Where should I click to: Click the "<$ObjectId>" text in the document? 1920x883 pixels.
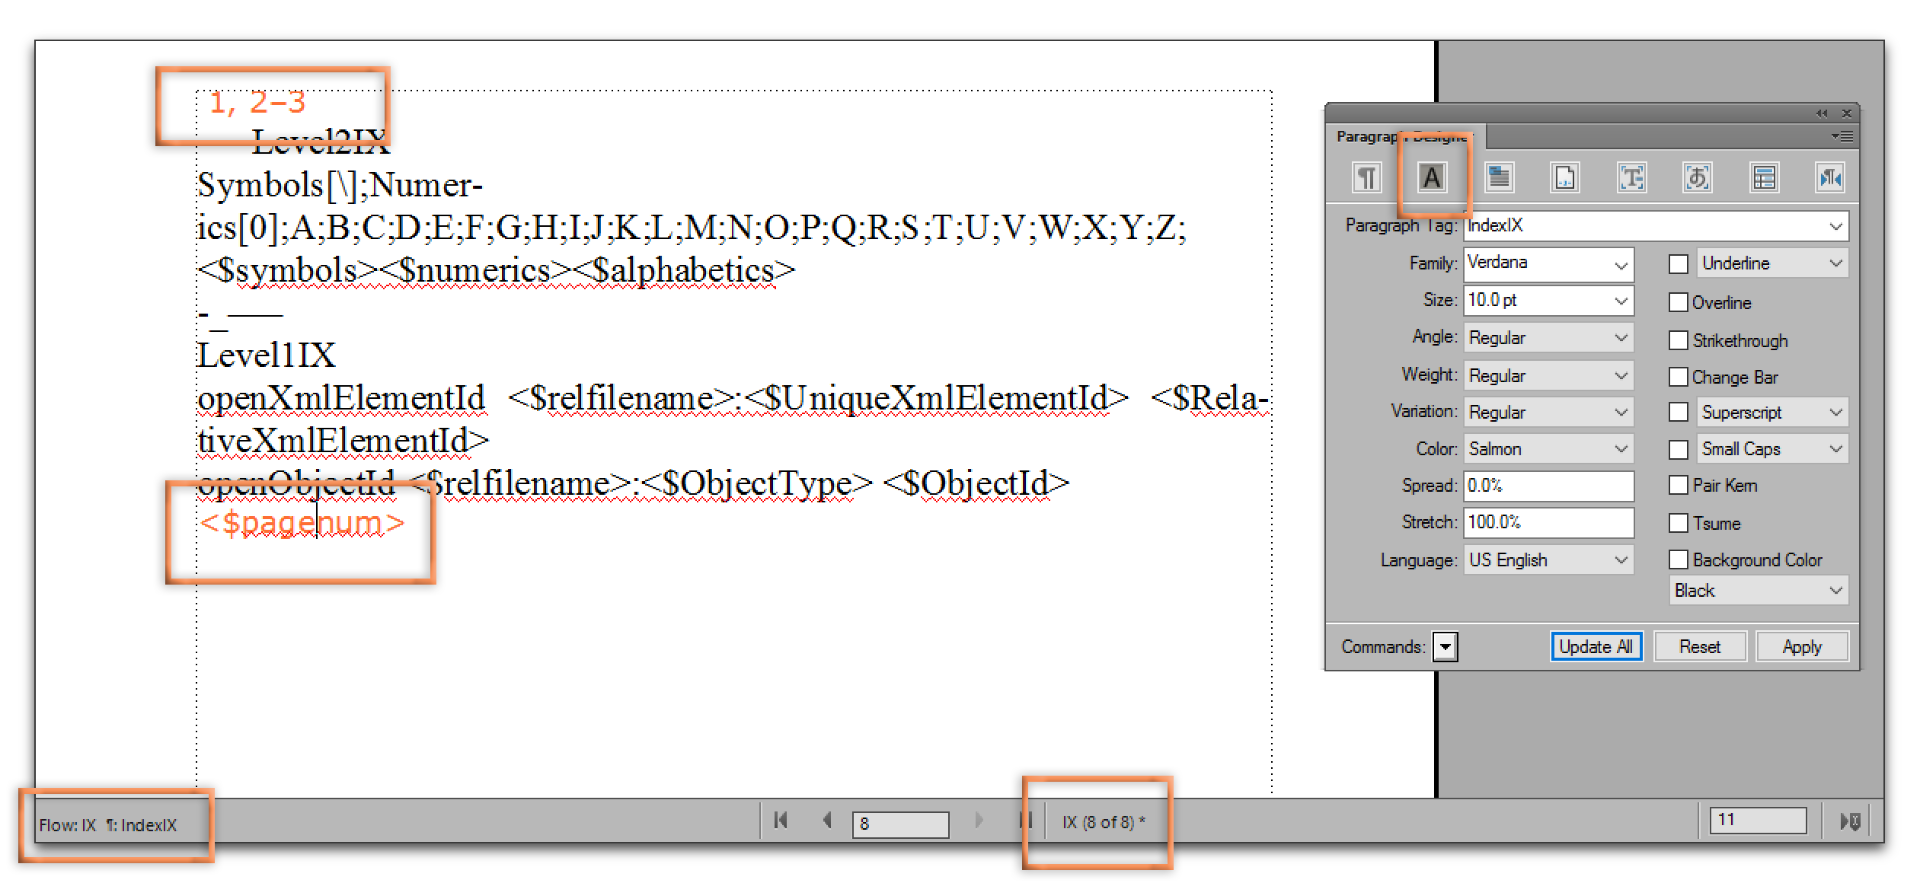[977, 484]
